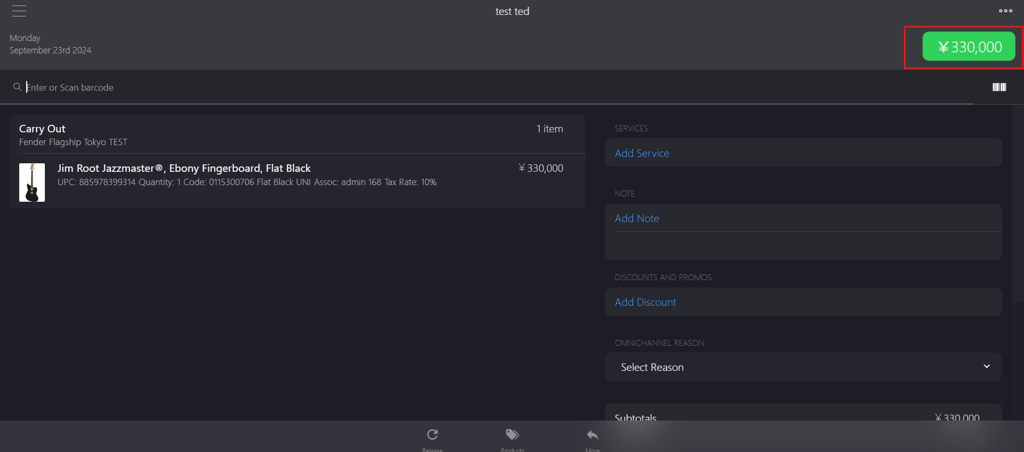Click the search magnifier icon

point(17,87)
